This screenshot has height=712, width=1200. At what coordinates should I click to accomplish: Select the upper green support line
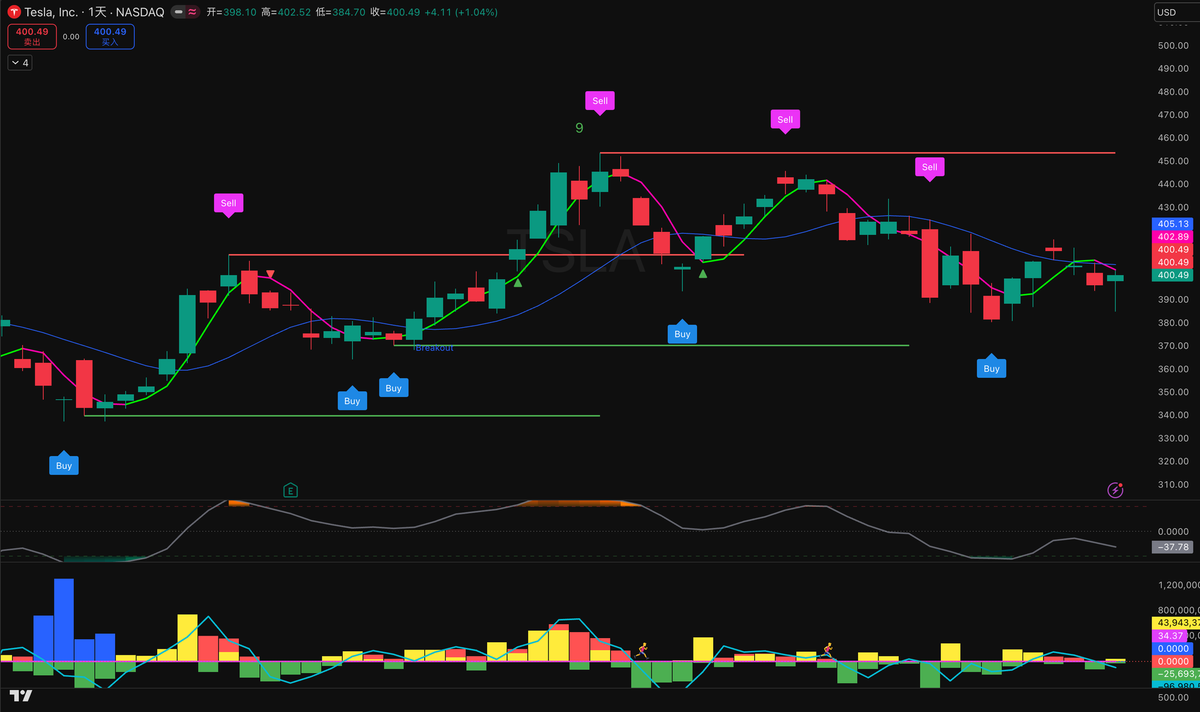(651, 345)
